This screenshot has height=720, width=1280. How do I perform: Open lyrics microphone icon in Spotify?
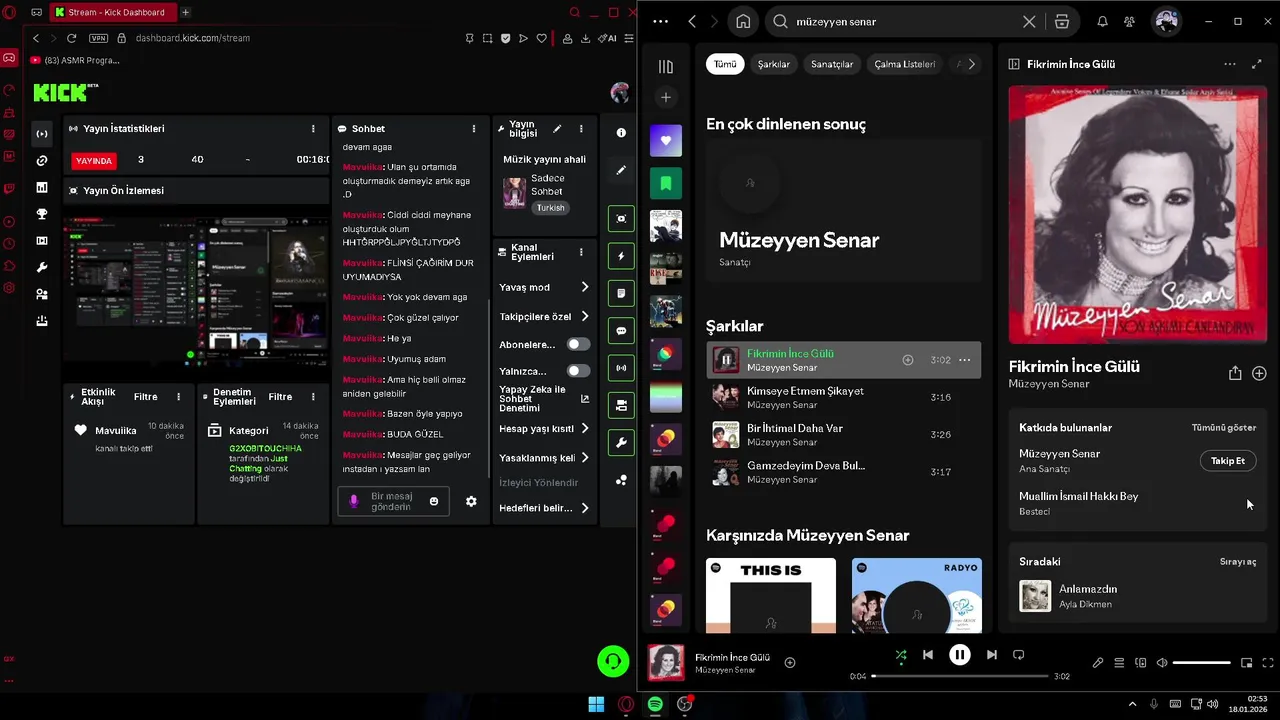point(1097,663)
